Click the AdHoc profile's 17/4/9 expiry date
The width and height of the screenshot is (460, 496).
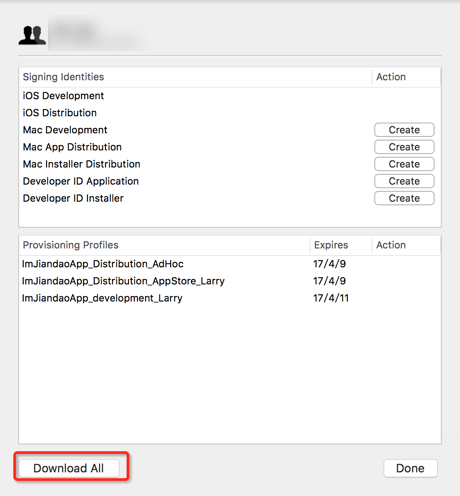pos(329,264)
